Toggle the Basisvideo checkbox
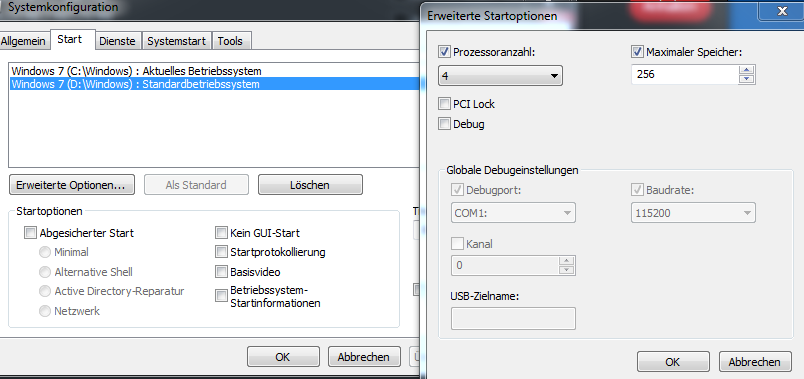Image resolution: width=804 pixels, height=379 pixels. 221,272
